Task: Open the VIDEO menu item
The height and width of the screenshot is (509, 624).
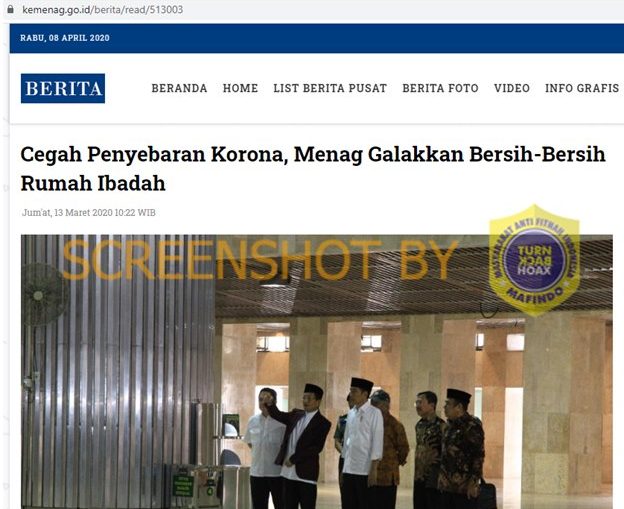Action: tap(512, 88)
